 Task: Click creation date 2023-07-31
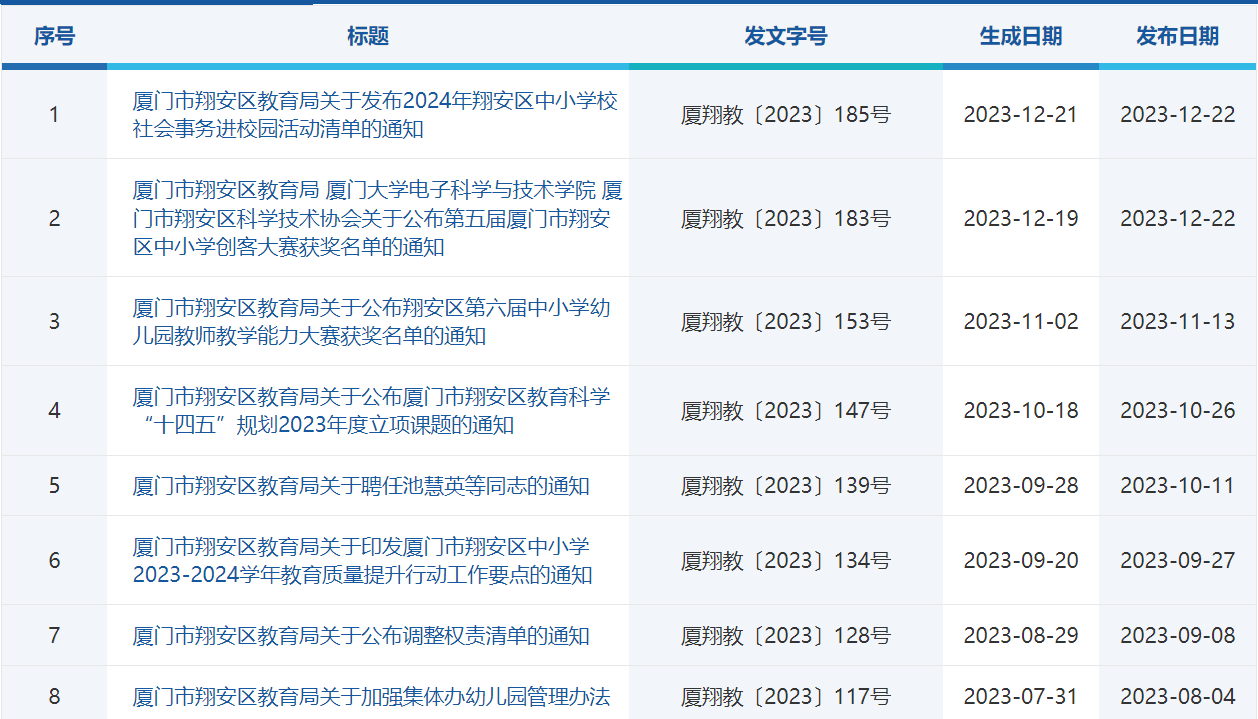tap(1021, 697)
